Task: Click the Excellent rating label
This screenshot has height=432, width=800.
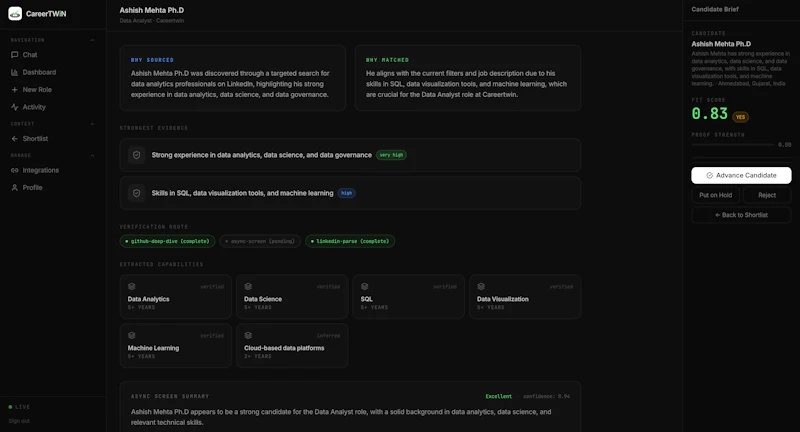Action: (x=498, y=396)
